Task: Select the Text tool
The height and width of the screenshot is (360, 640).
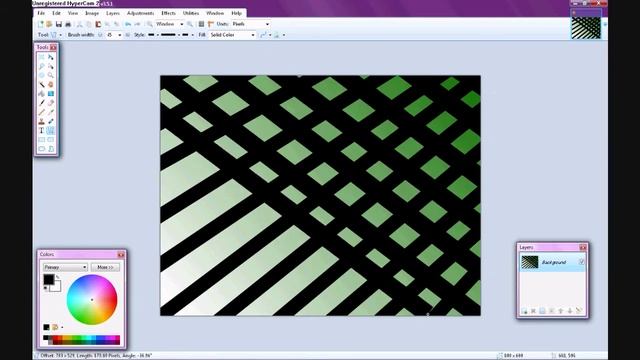Action: (42, 131)
